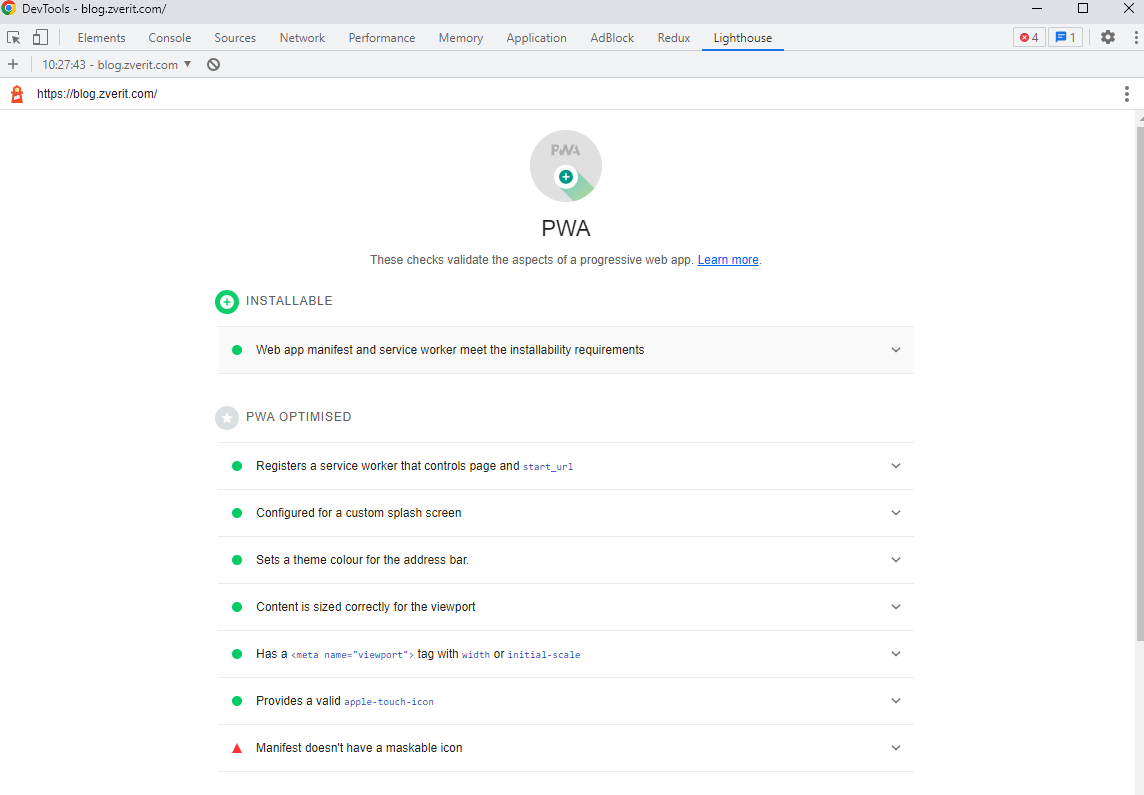Expand the custom splash screen audit
This screenshot has height=795, width=1144.
[x=565, y=513]
